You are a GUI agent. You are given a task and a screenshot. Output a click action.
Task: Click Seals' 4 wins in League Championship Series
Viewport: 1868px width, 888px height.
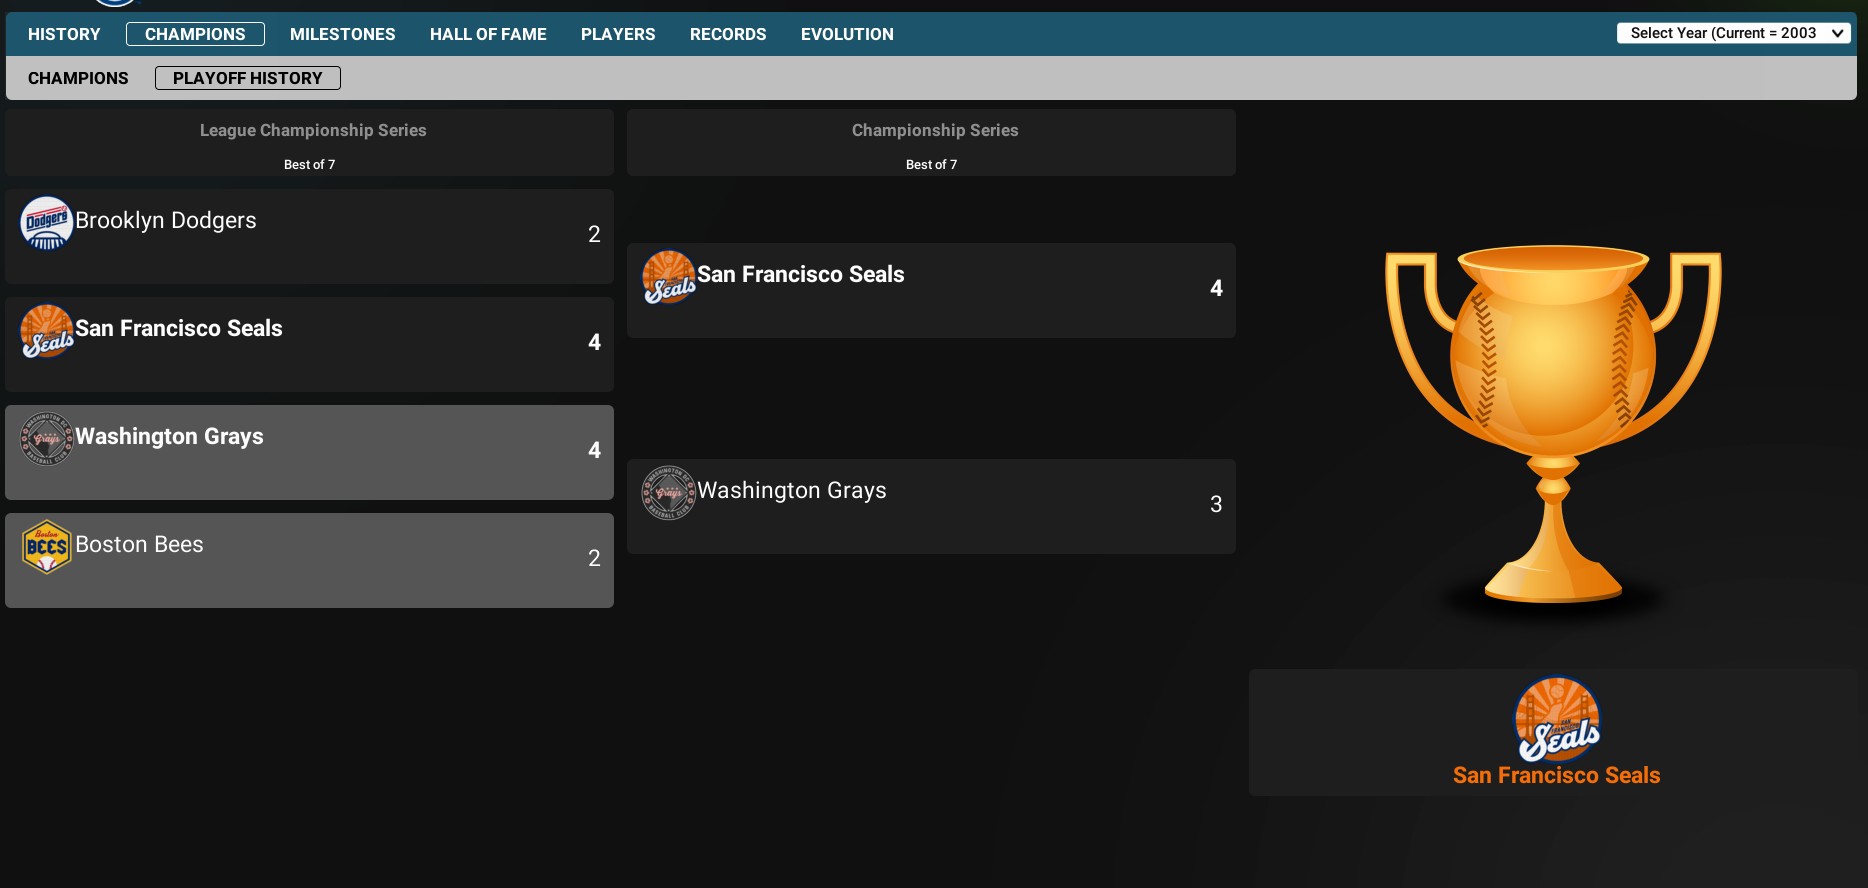(x=594, y=342)
